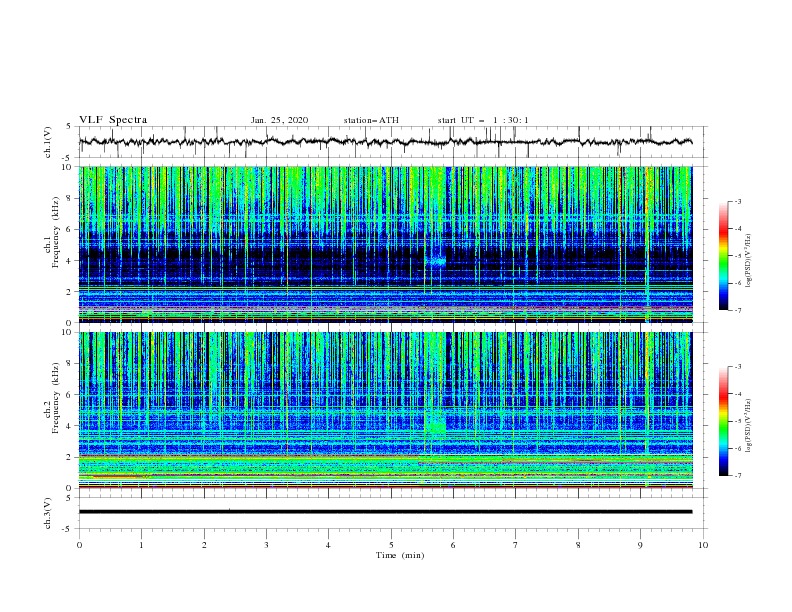This screenshot has width=792, height=612.
Task: Select the "start UT = 1 :30: 1" text
Action: pos(483,120)
